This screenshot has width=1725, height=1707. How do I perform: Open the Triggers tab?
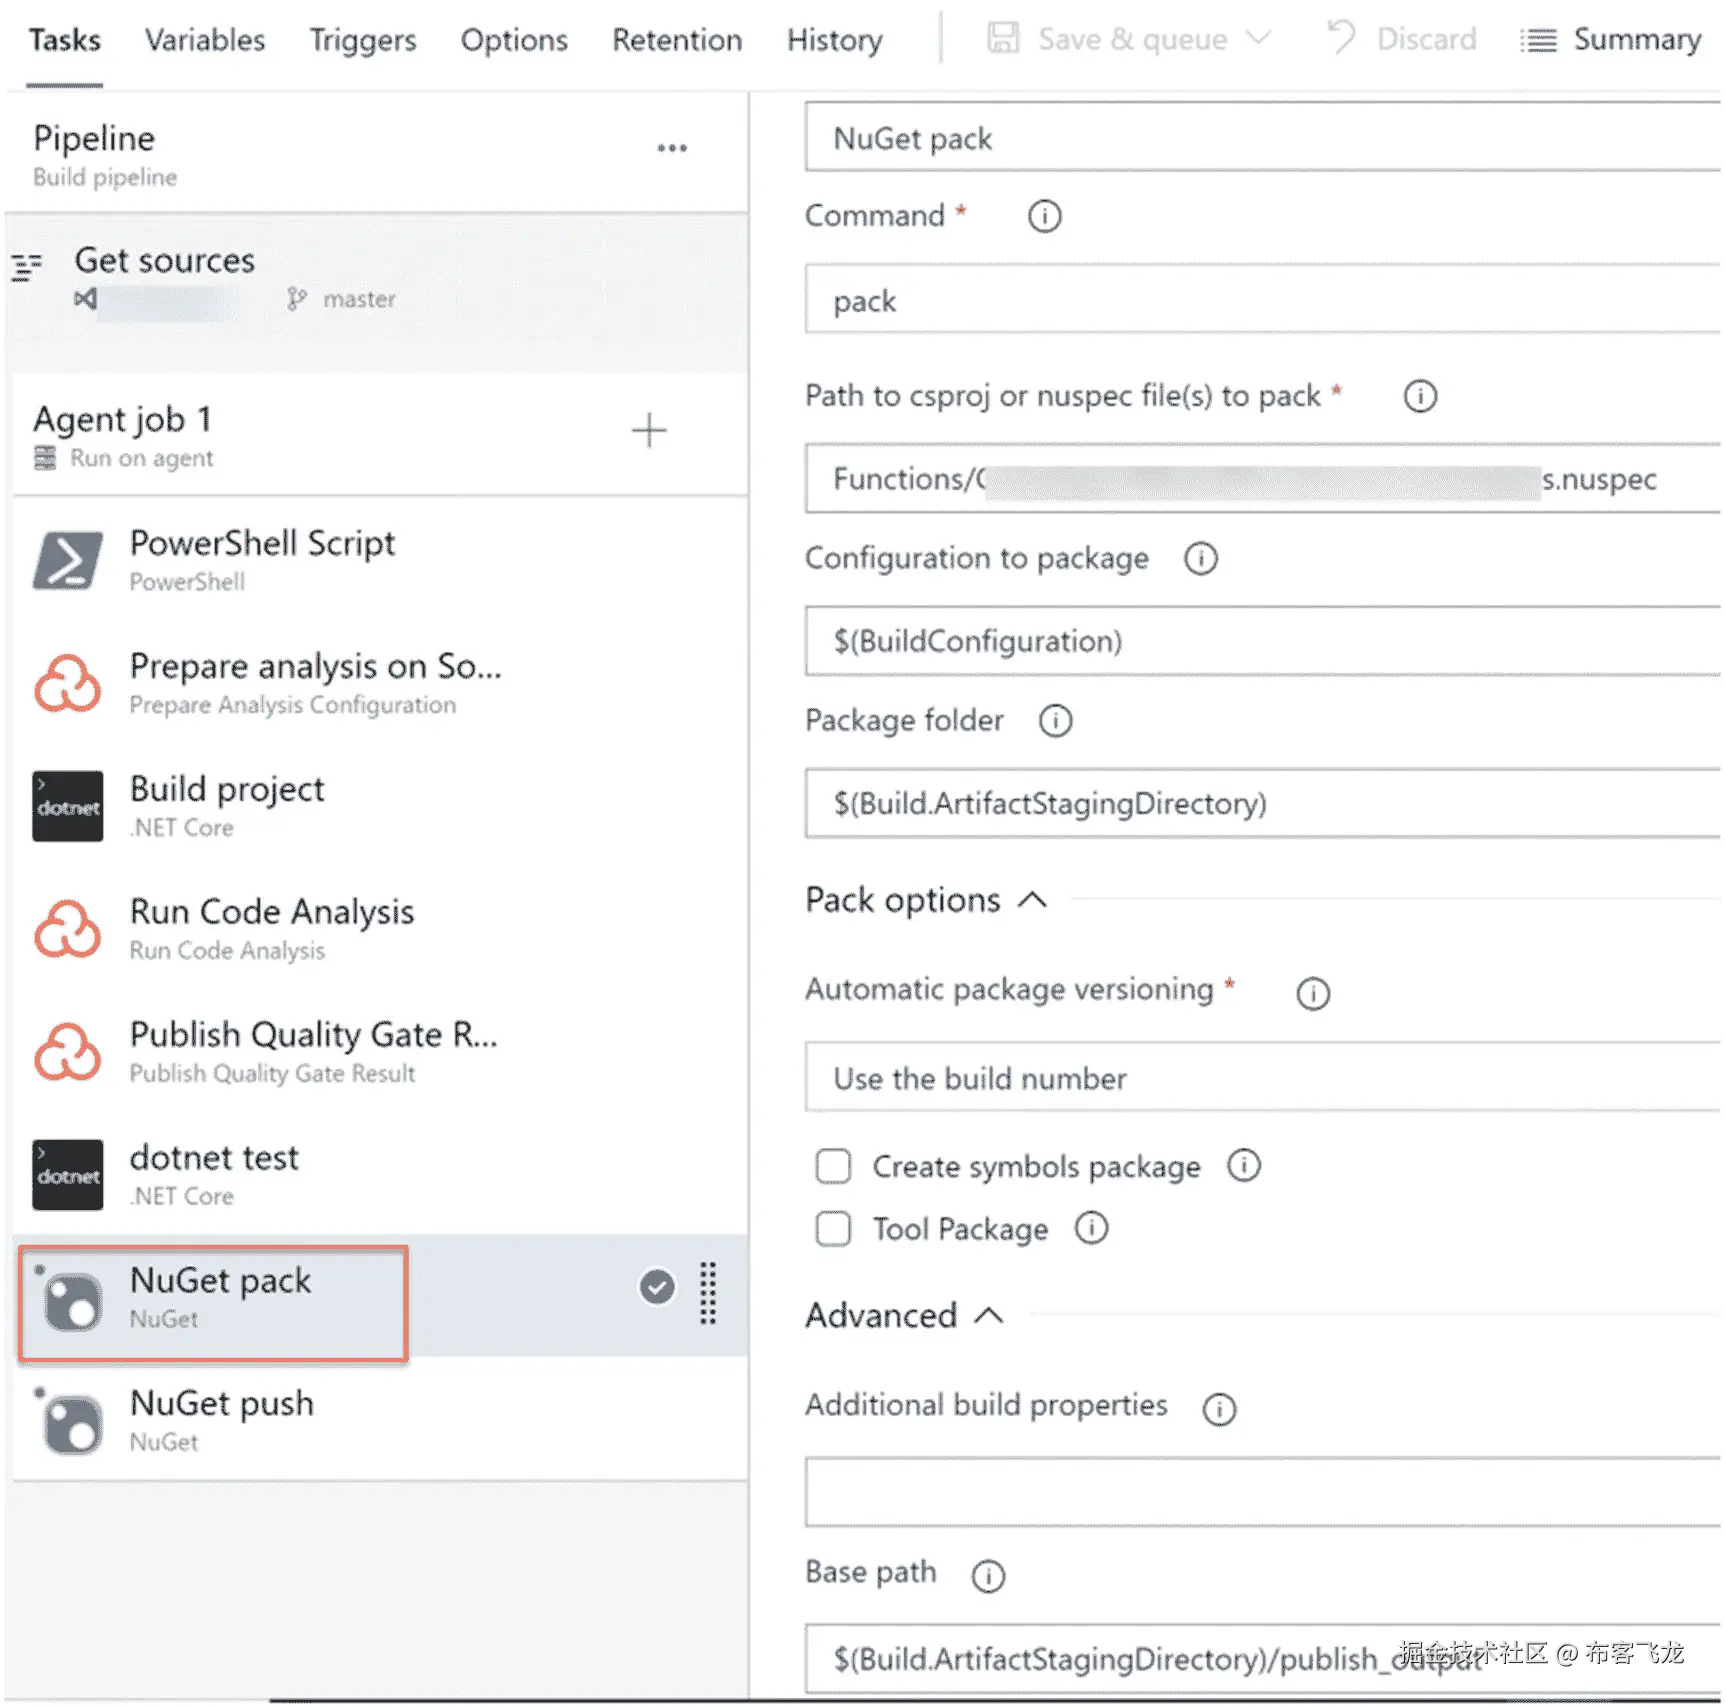(x=362, y=40)
